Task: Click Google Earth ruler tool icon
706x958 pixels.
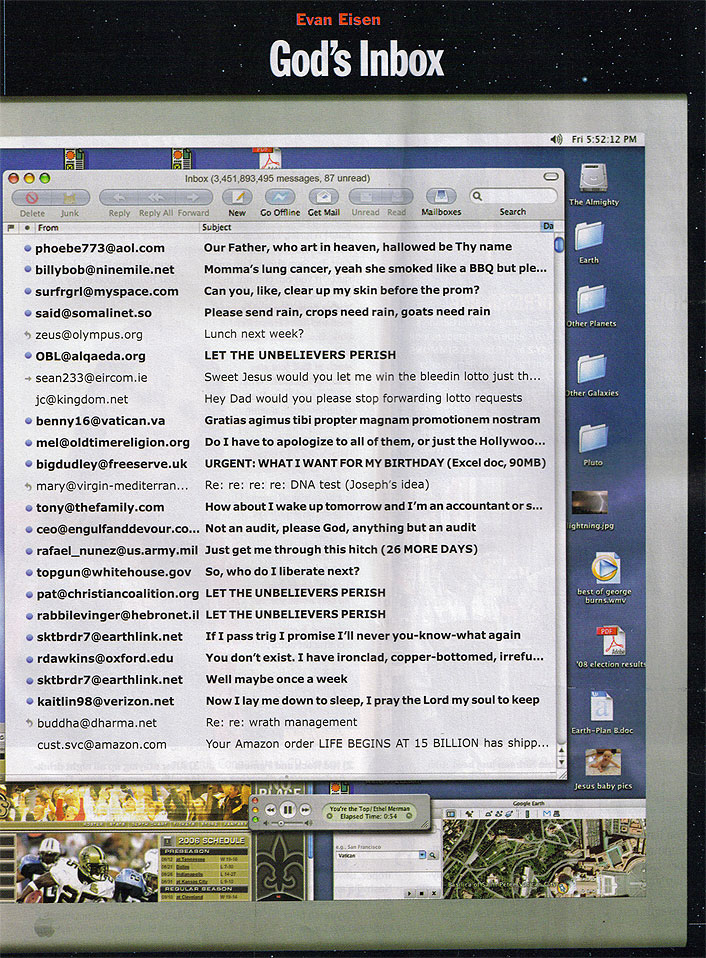Action: (x=527, y=814)
